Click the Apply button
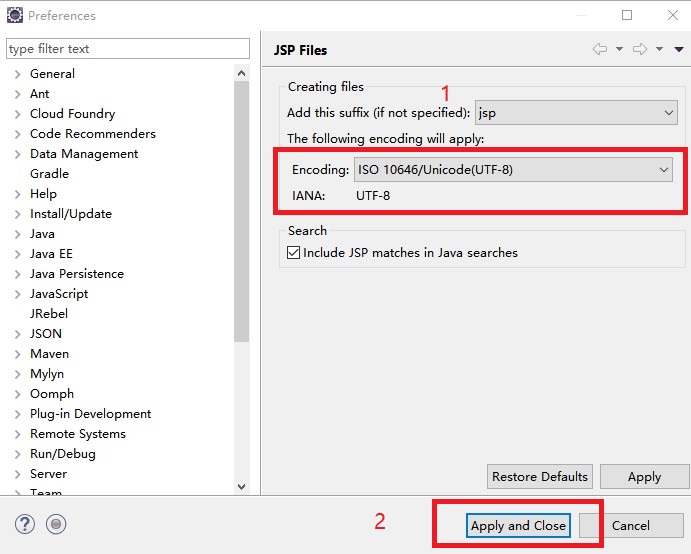Screen dimensions: 691x554 (645, 476)
